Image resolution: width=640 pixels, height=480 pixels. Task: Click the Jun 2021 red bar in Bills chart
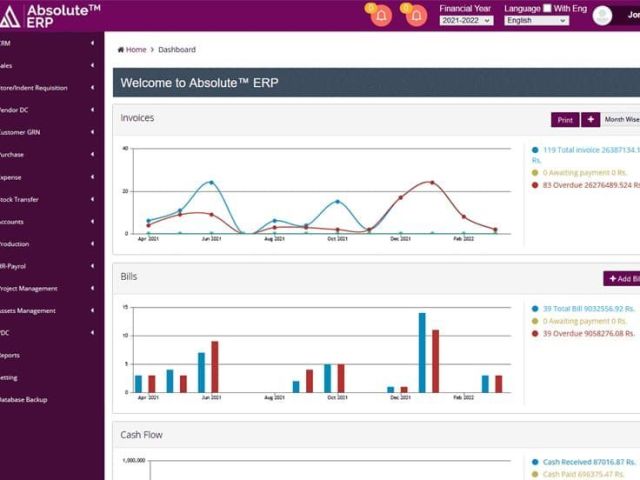pos(215,367)
